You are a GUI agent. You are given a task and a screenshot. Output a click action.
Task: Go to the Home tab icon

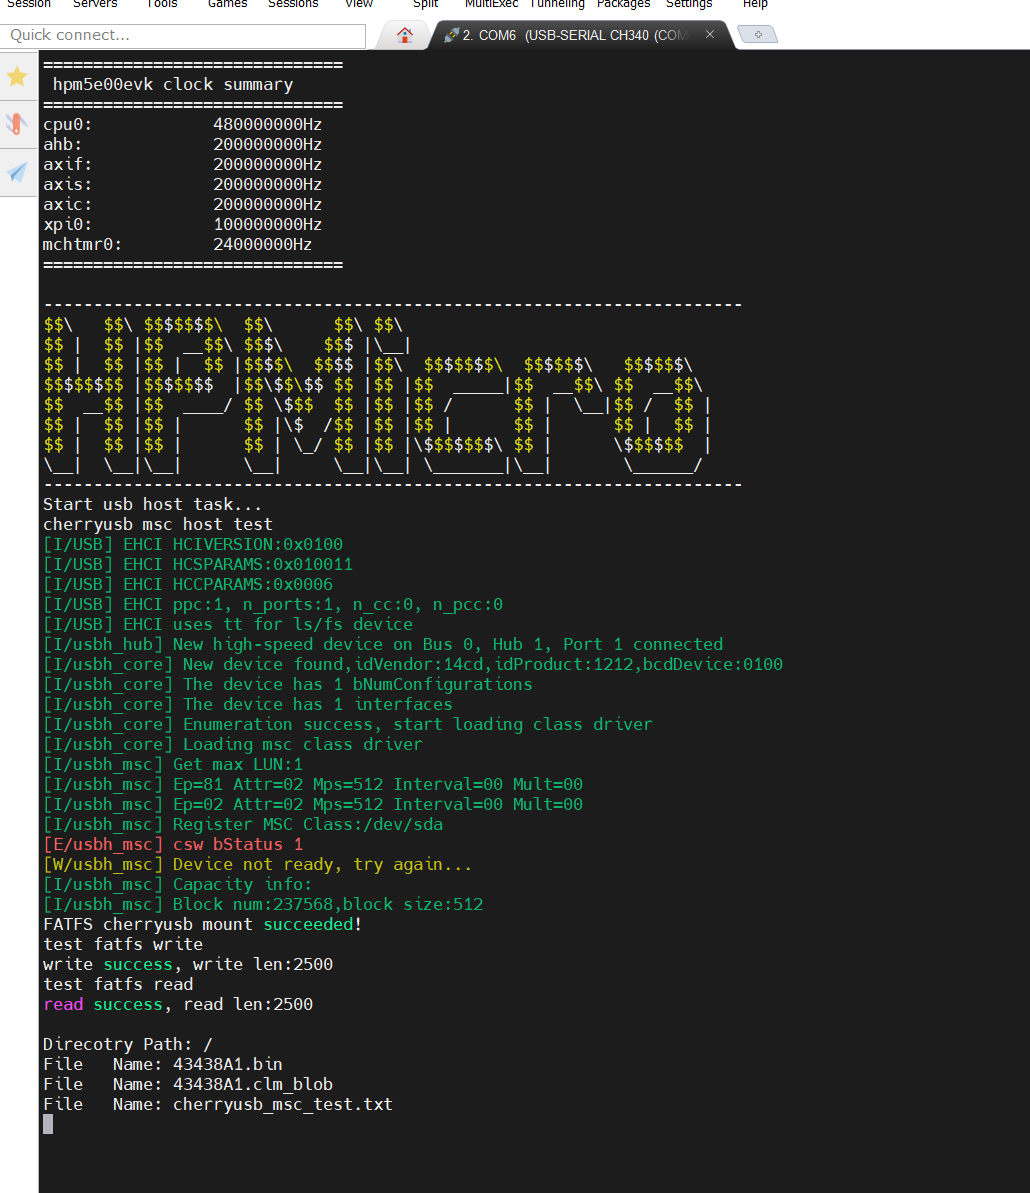405,35
